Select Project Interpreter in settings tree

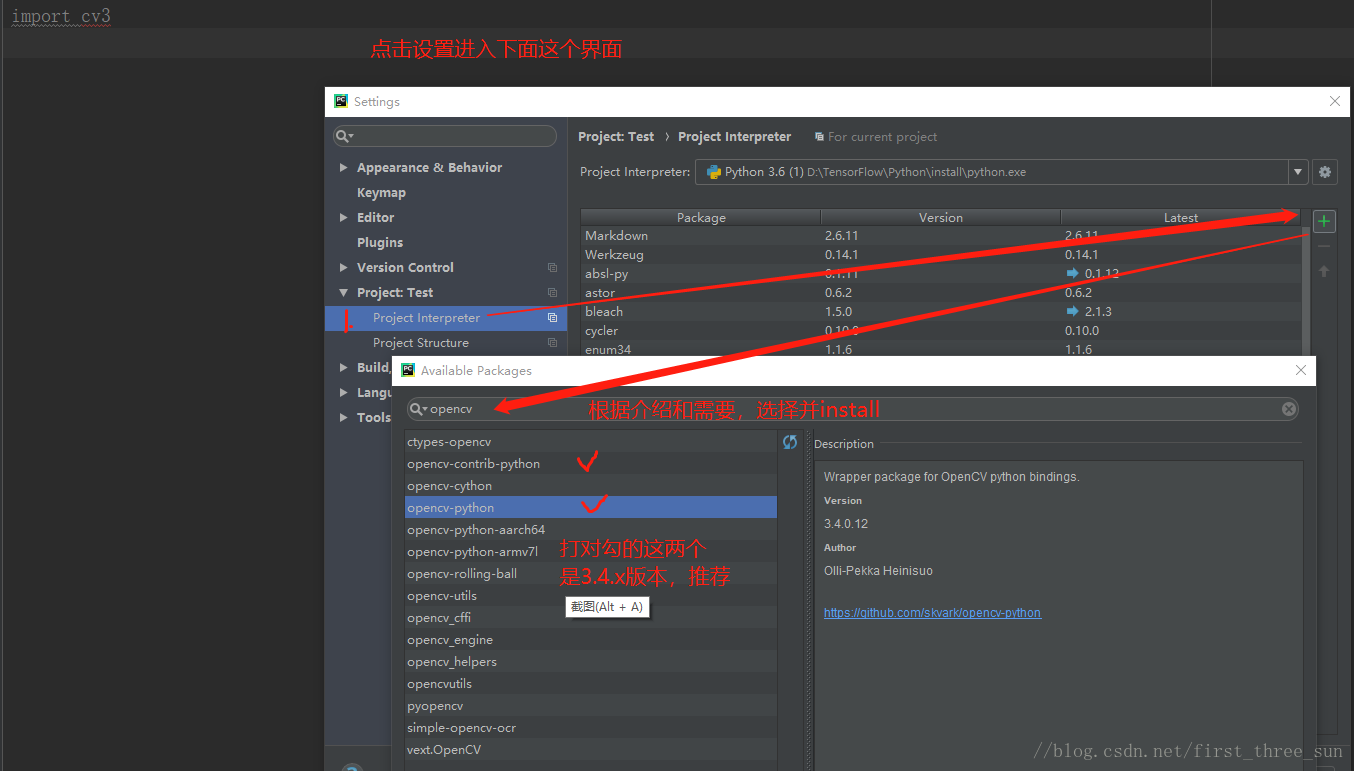[x=446, y=318]
